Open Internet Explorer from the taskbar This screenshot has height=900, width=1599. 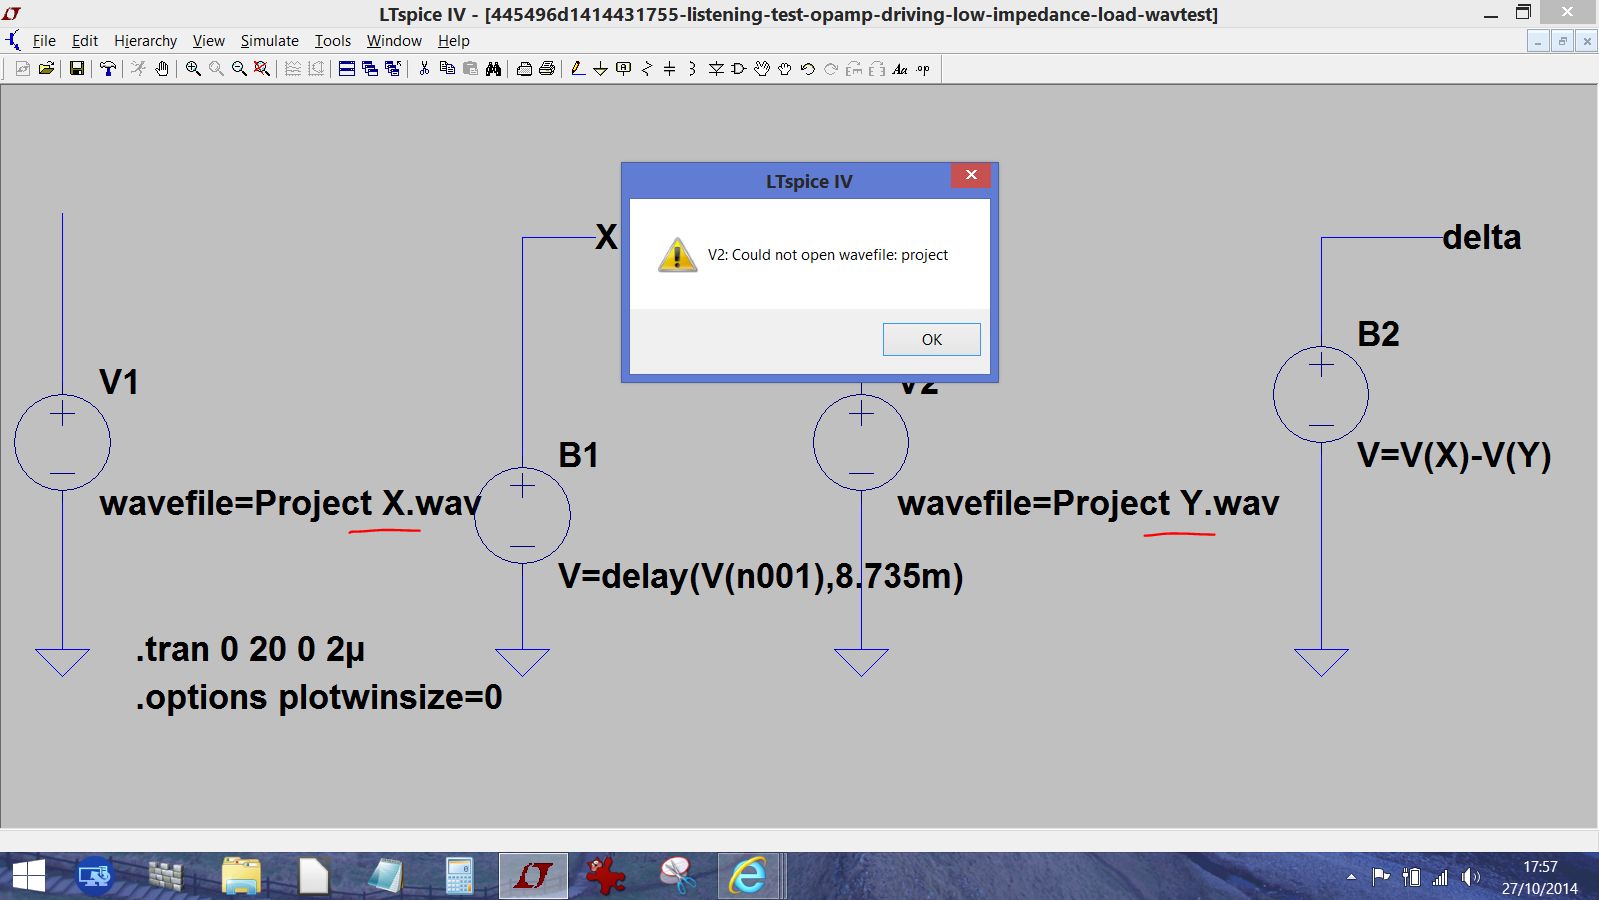(x=747, y=876)
